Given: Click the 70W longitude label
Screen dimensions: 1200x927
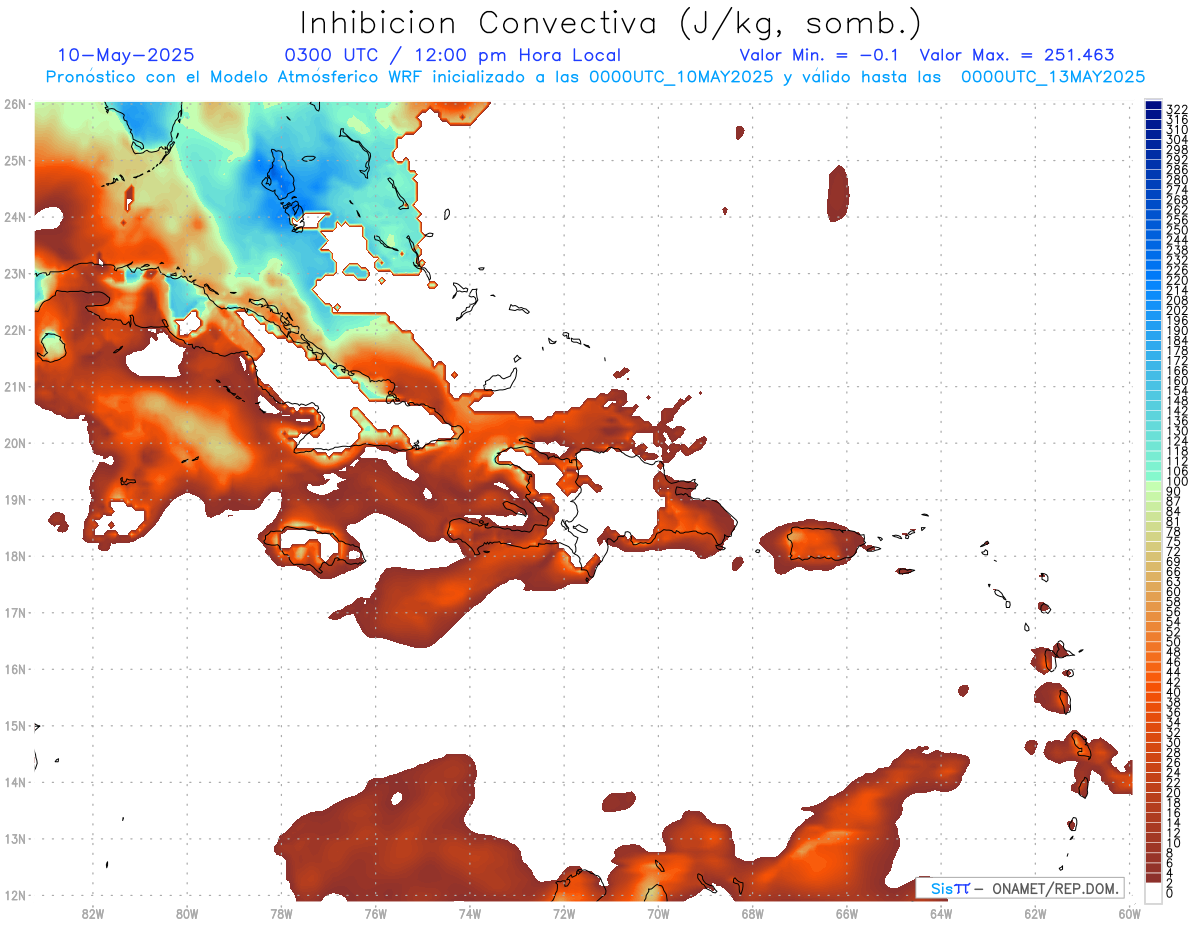Looking at the screenshot, I should [x=658, y=913].
